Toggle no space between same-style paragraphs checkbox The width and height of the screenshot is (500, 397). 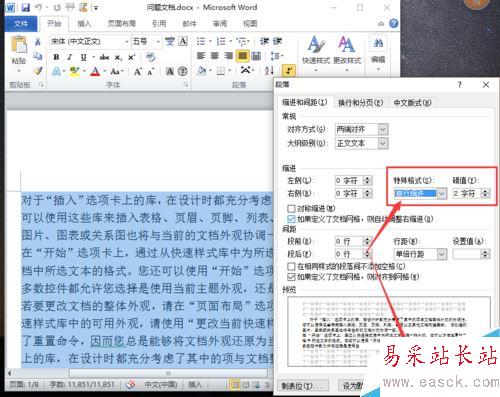(291, 266)
